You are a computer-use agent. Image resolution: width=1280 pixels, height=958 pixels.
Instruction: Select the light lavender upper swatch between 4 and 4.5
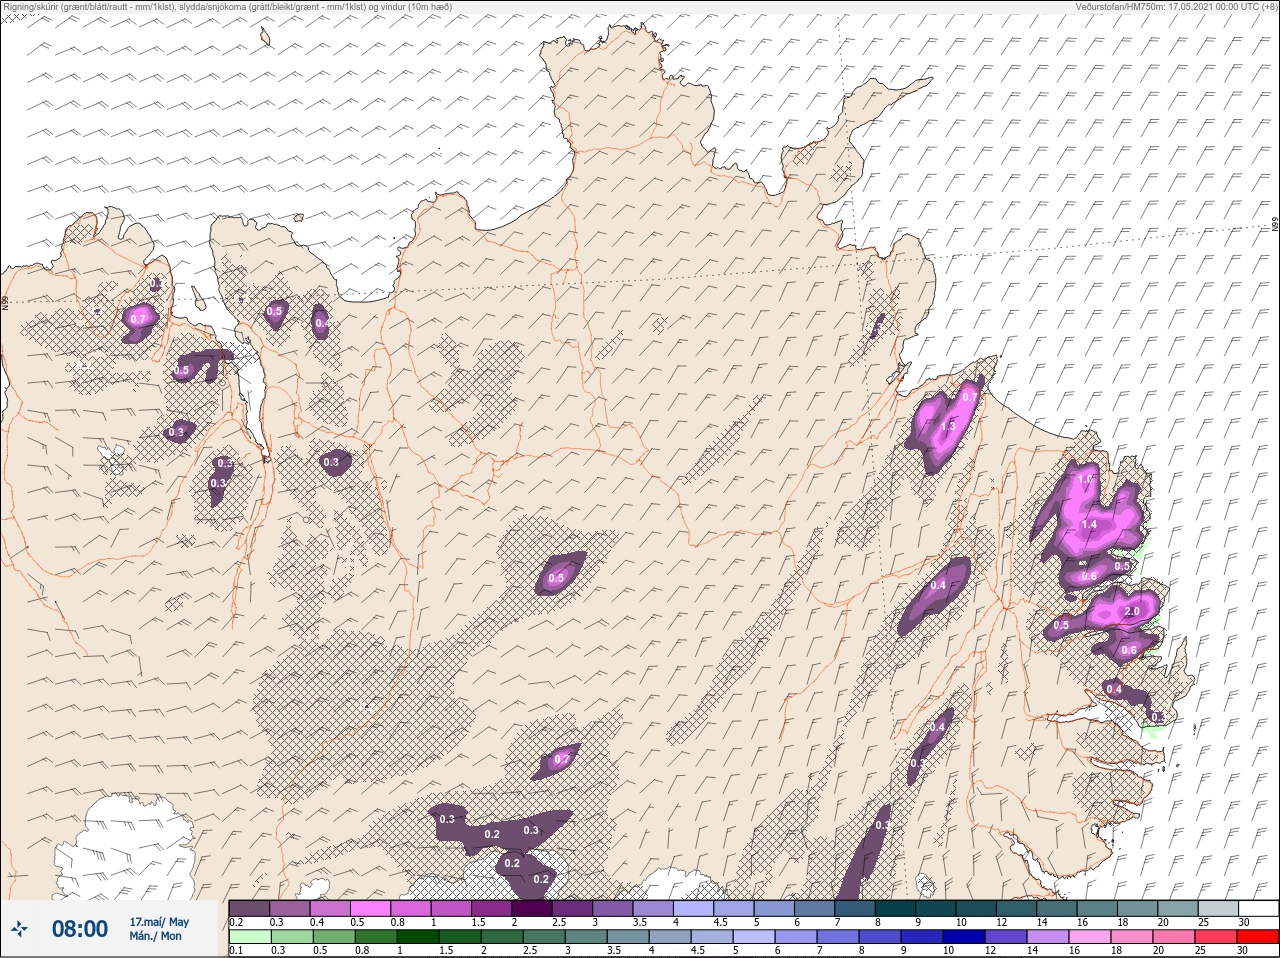click(694, 908)
